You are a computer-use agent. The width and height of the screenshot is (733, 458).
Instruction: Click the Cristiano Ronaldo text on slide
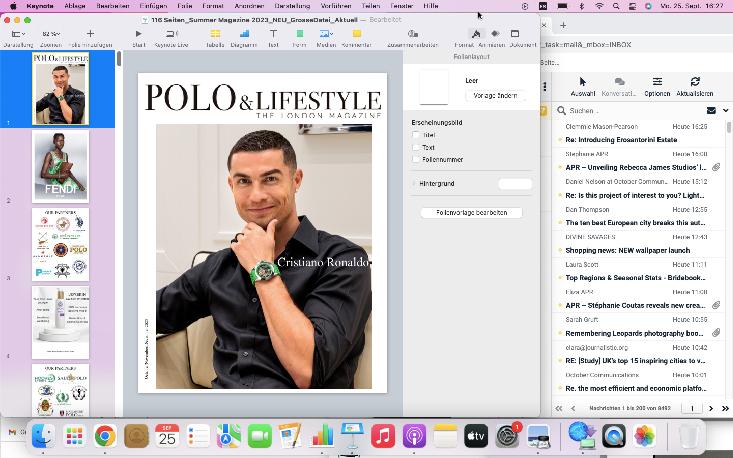pos(323,262)
